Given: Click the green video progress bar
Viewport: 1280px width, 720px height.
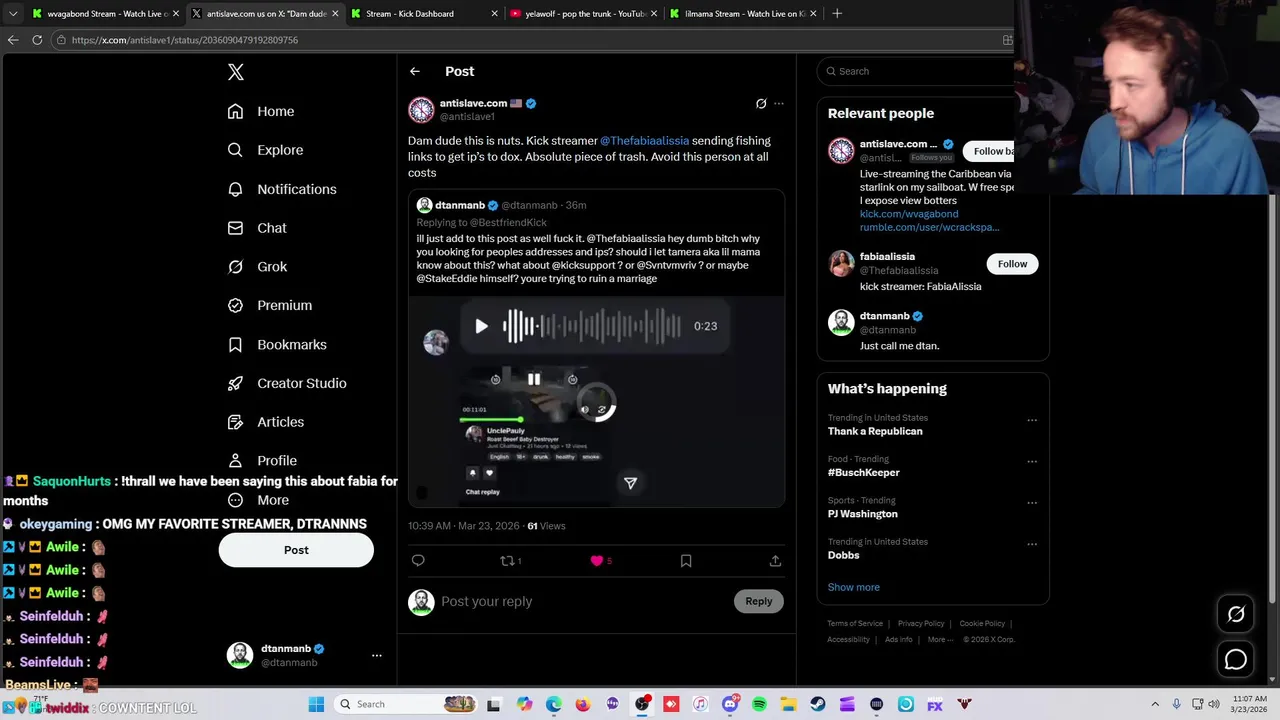Looking at the screenshot, I should point(491,419).
